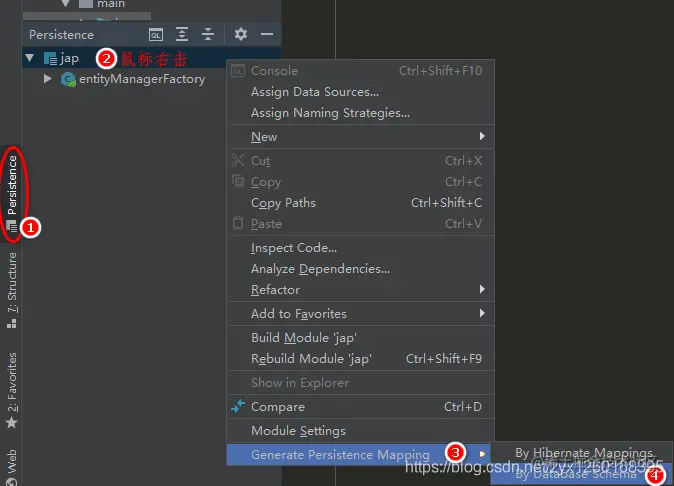Open the Refactor submenu arrow

[482, 289]
